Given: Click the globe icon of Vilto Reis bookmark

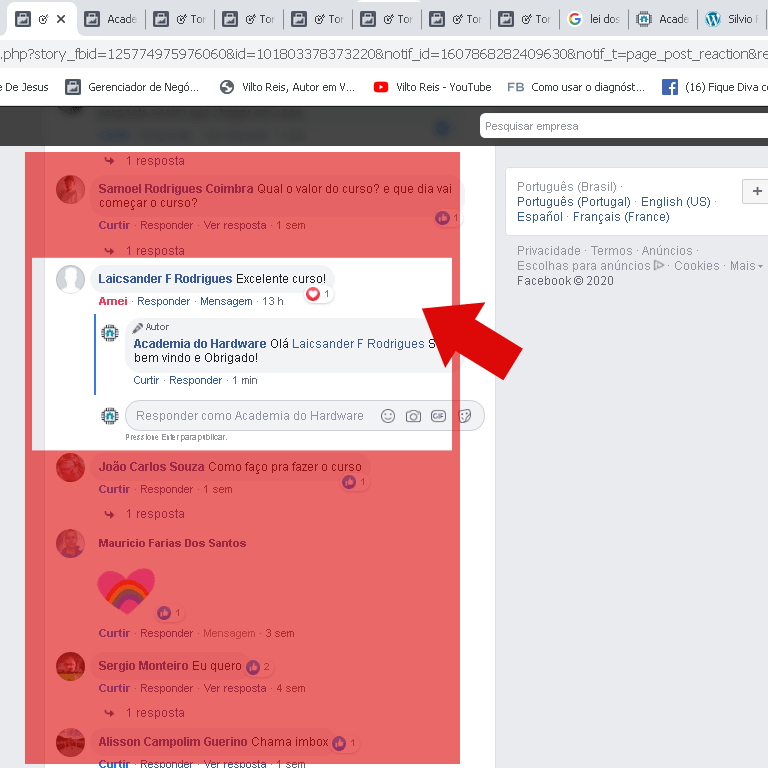Looking at the screenshot, I should coord(226,87).
